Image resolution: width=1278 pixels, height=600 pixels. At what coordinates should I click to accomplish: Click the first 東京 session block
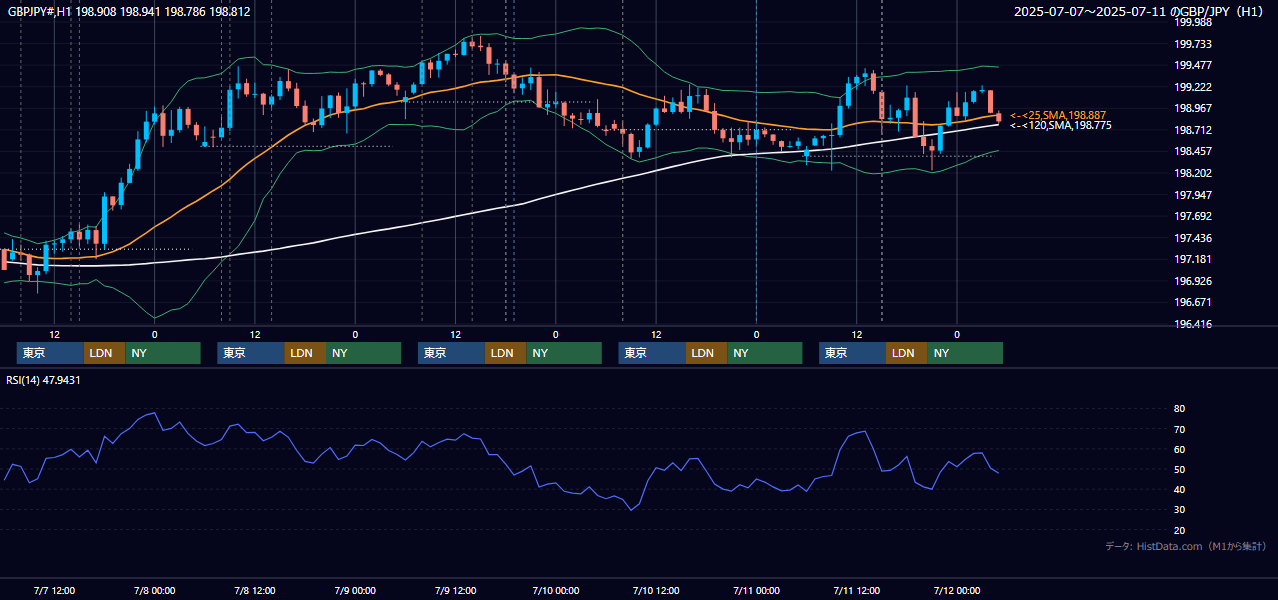point(50,353)
